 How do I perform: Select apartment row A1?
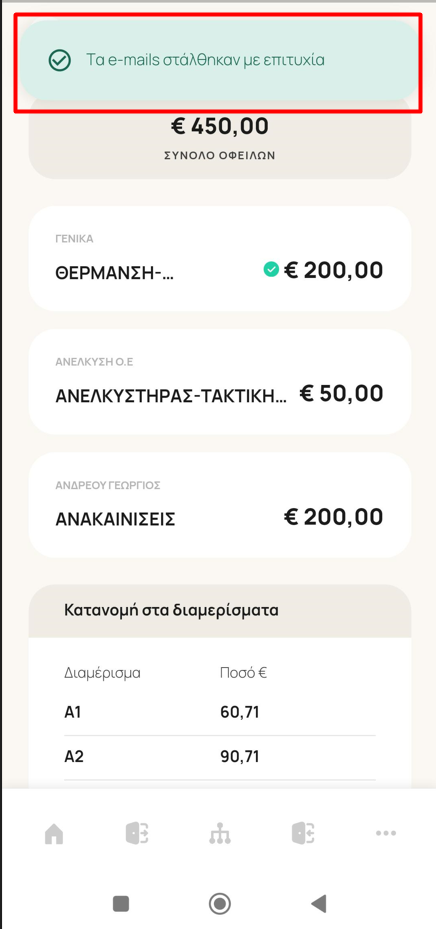point(220,712)
